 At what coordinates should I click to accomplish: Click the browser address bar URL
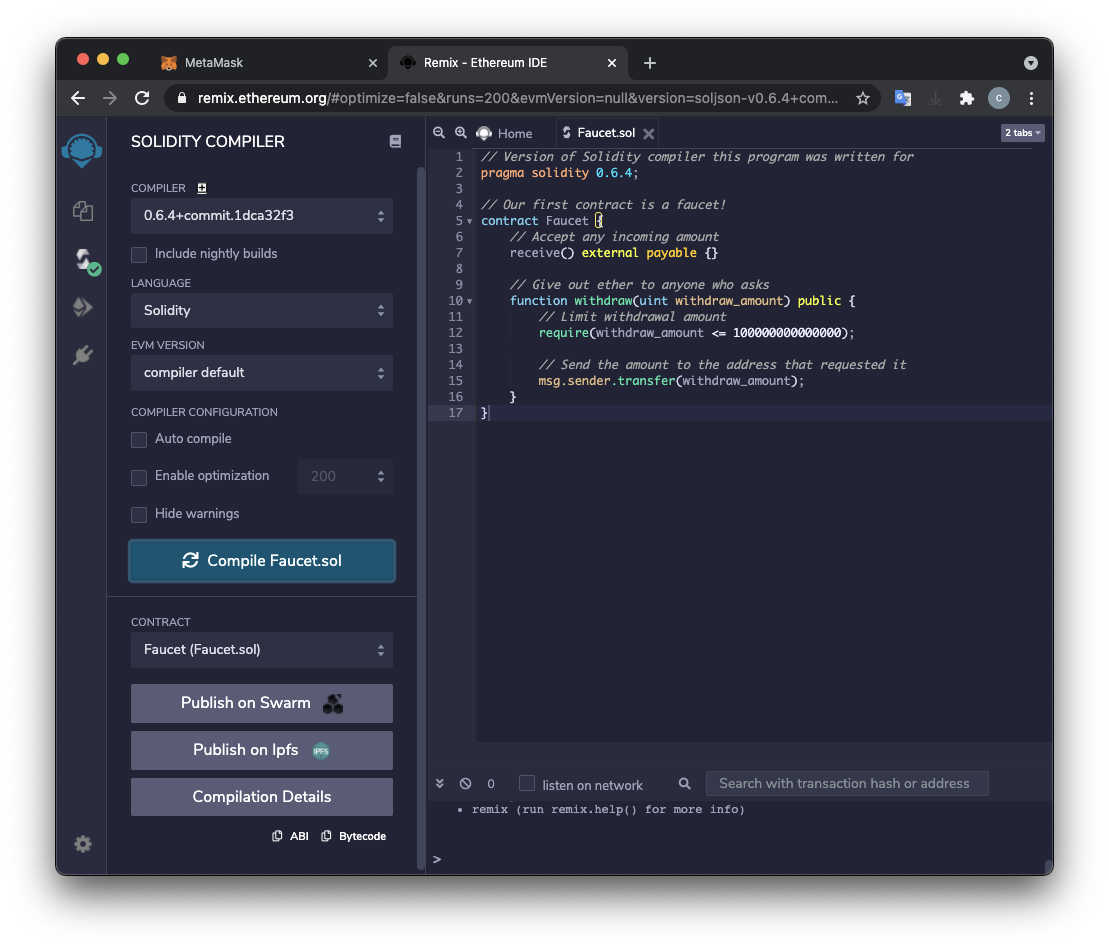pyautogui.click(x=518, y=98)
